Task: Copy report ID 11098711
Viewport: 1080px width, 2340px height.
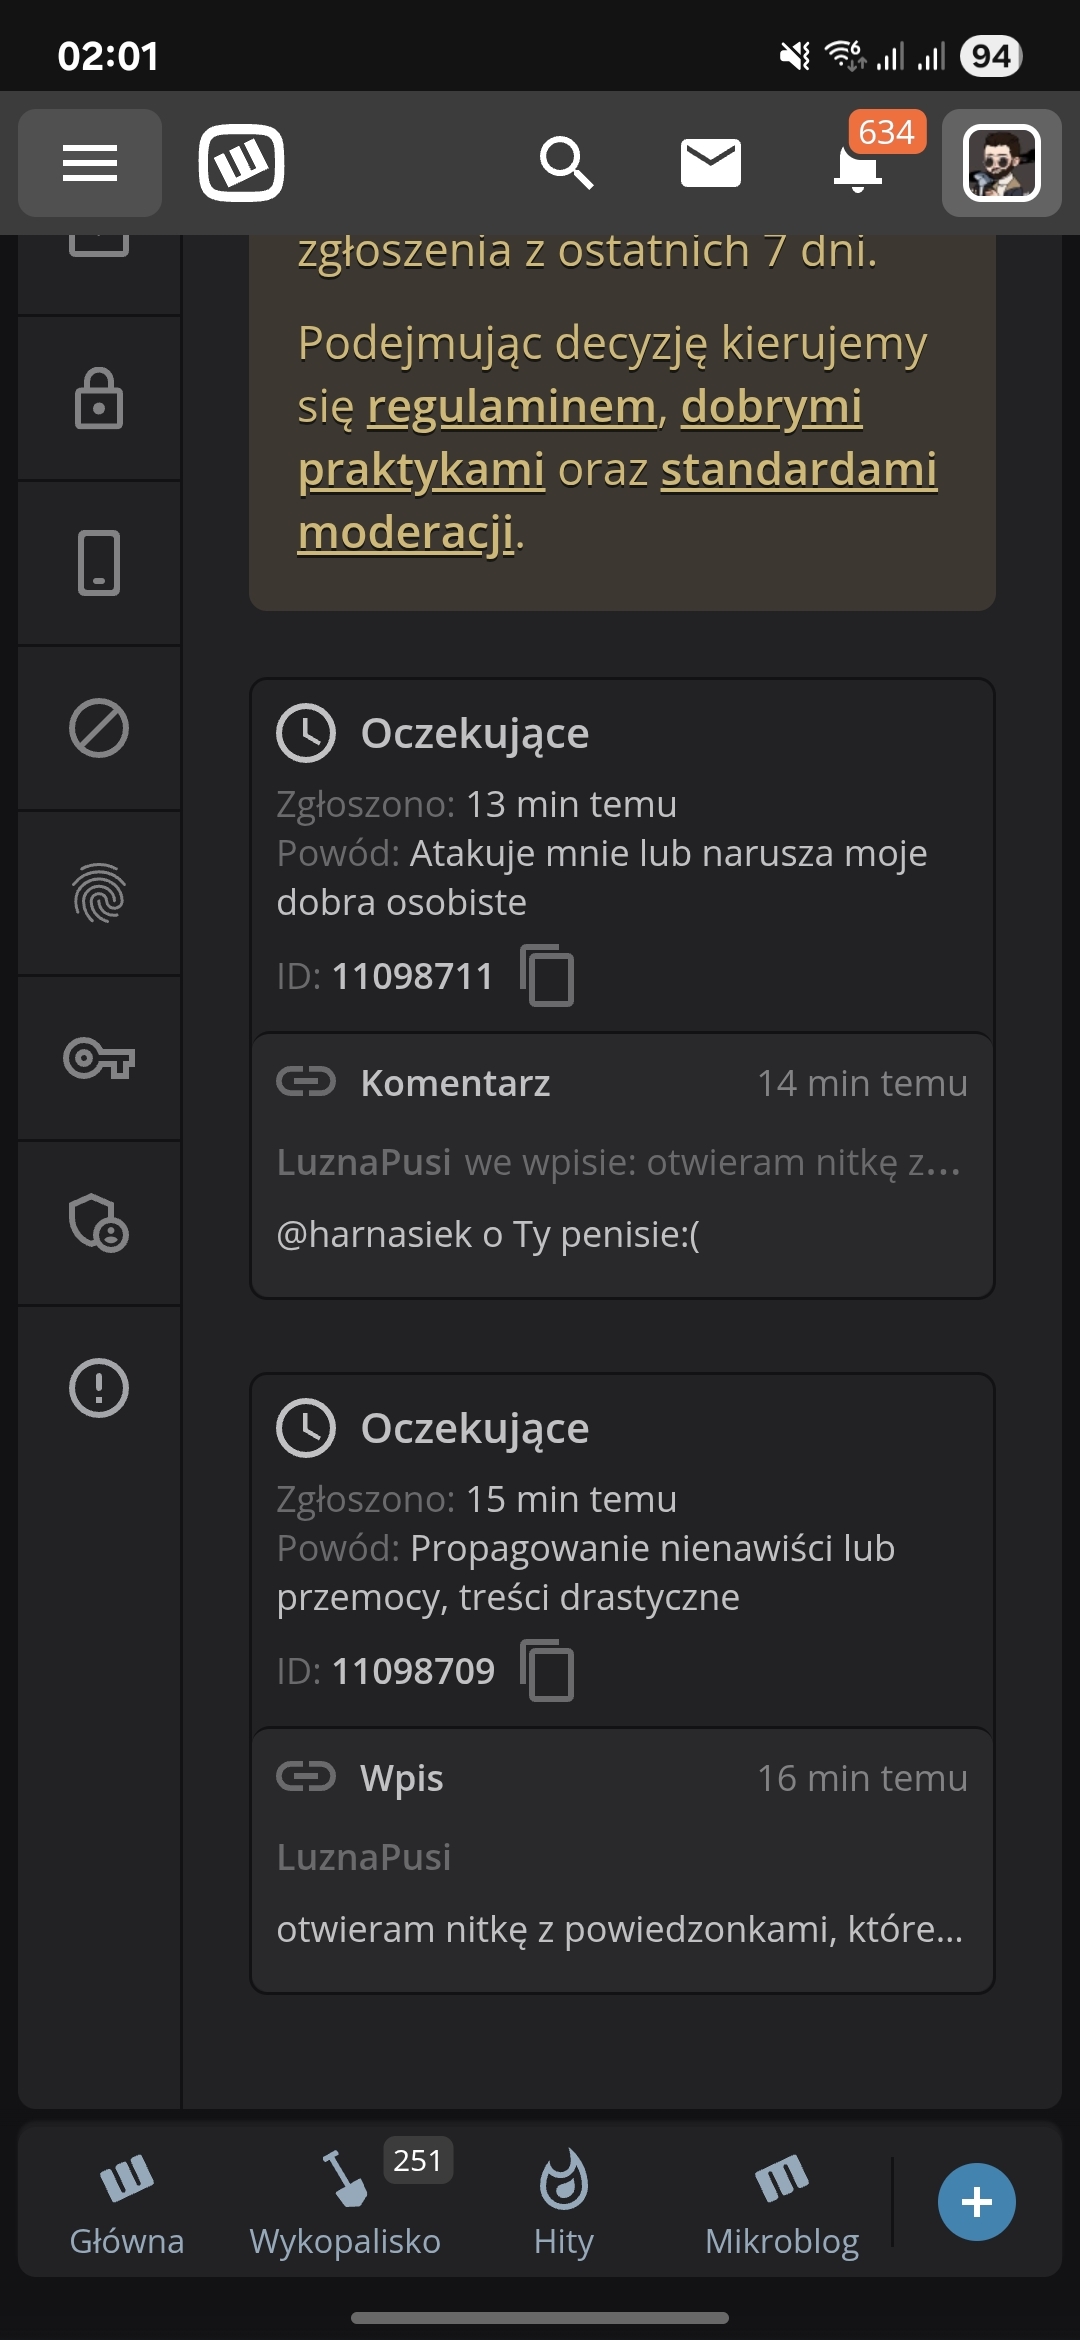Action: pyautogui.click(x=547, y=975)
